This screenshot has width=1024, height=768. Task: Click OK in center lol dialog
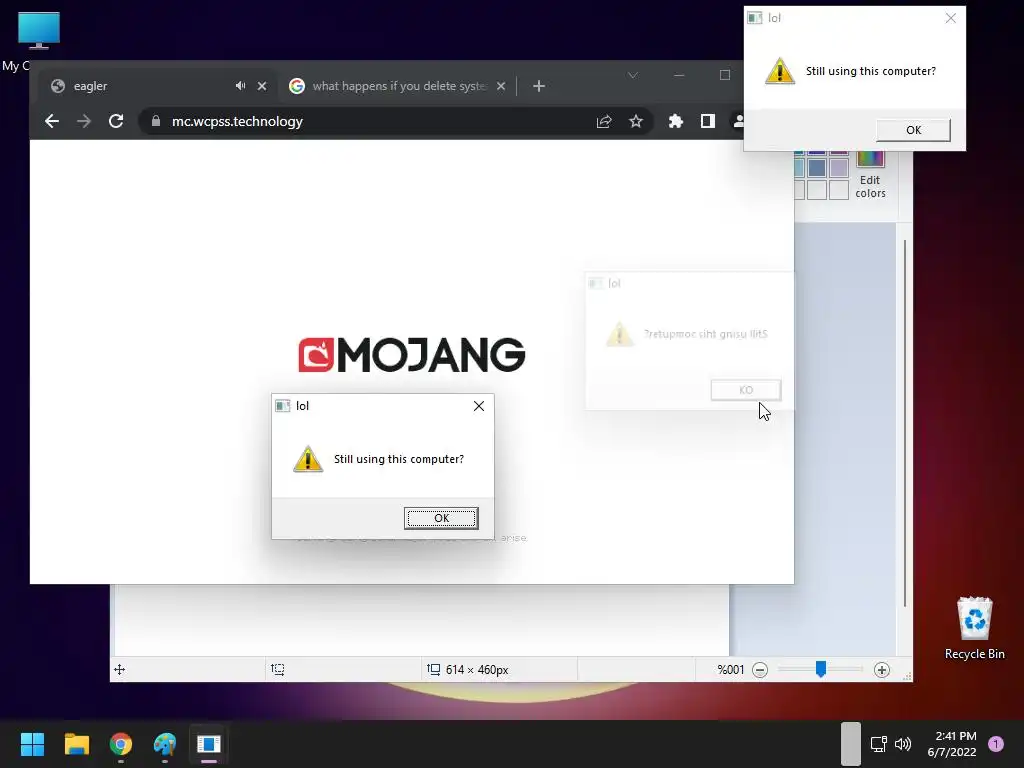[x=441, y=518]
